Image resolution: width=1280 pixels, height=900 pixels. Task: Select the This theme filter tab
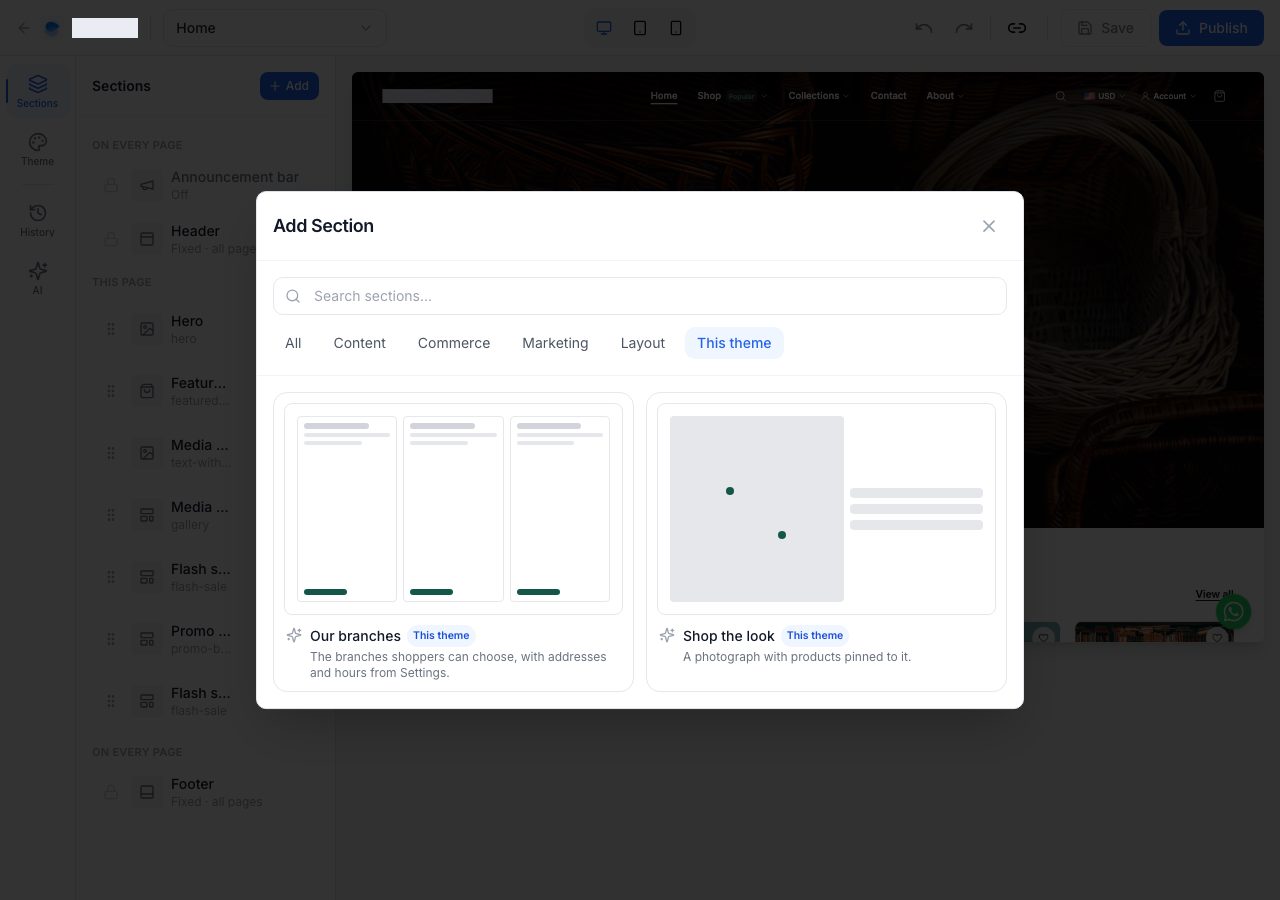tap(734, 343)
